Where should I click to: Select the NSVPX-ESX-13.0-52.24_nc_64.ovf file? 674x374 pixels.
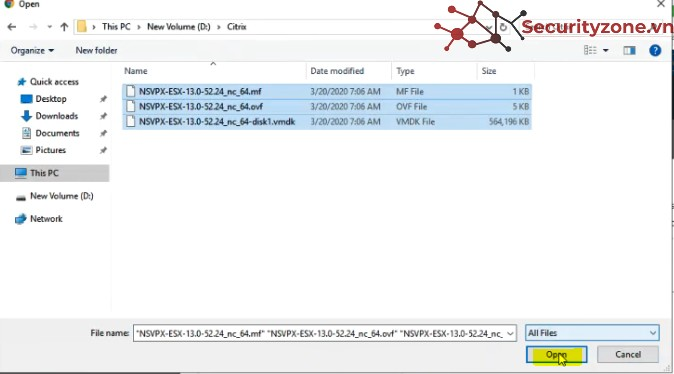(201, 107)
